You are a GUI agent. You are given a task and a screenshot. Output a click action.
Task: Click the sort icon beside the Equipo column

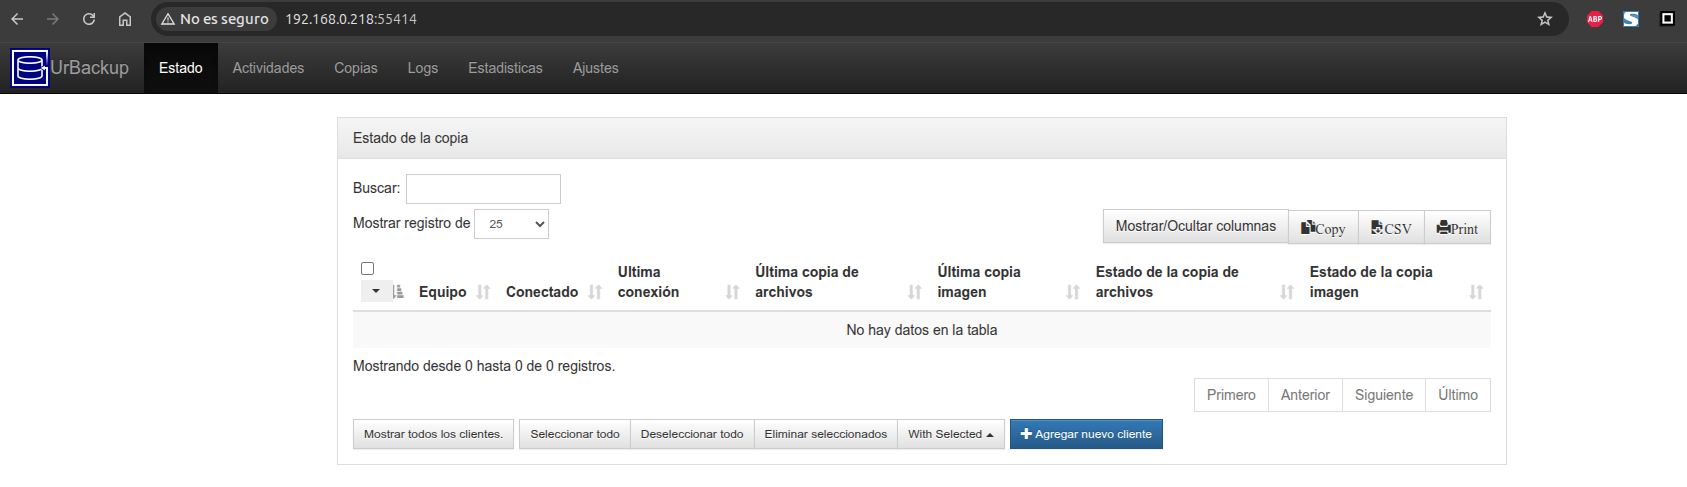(x=484, y=292)
